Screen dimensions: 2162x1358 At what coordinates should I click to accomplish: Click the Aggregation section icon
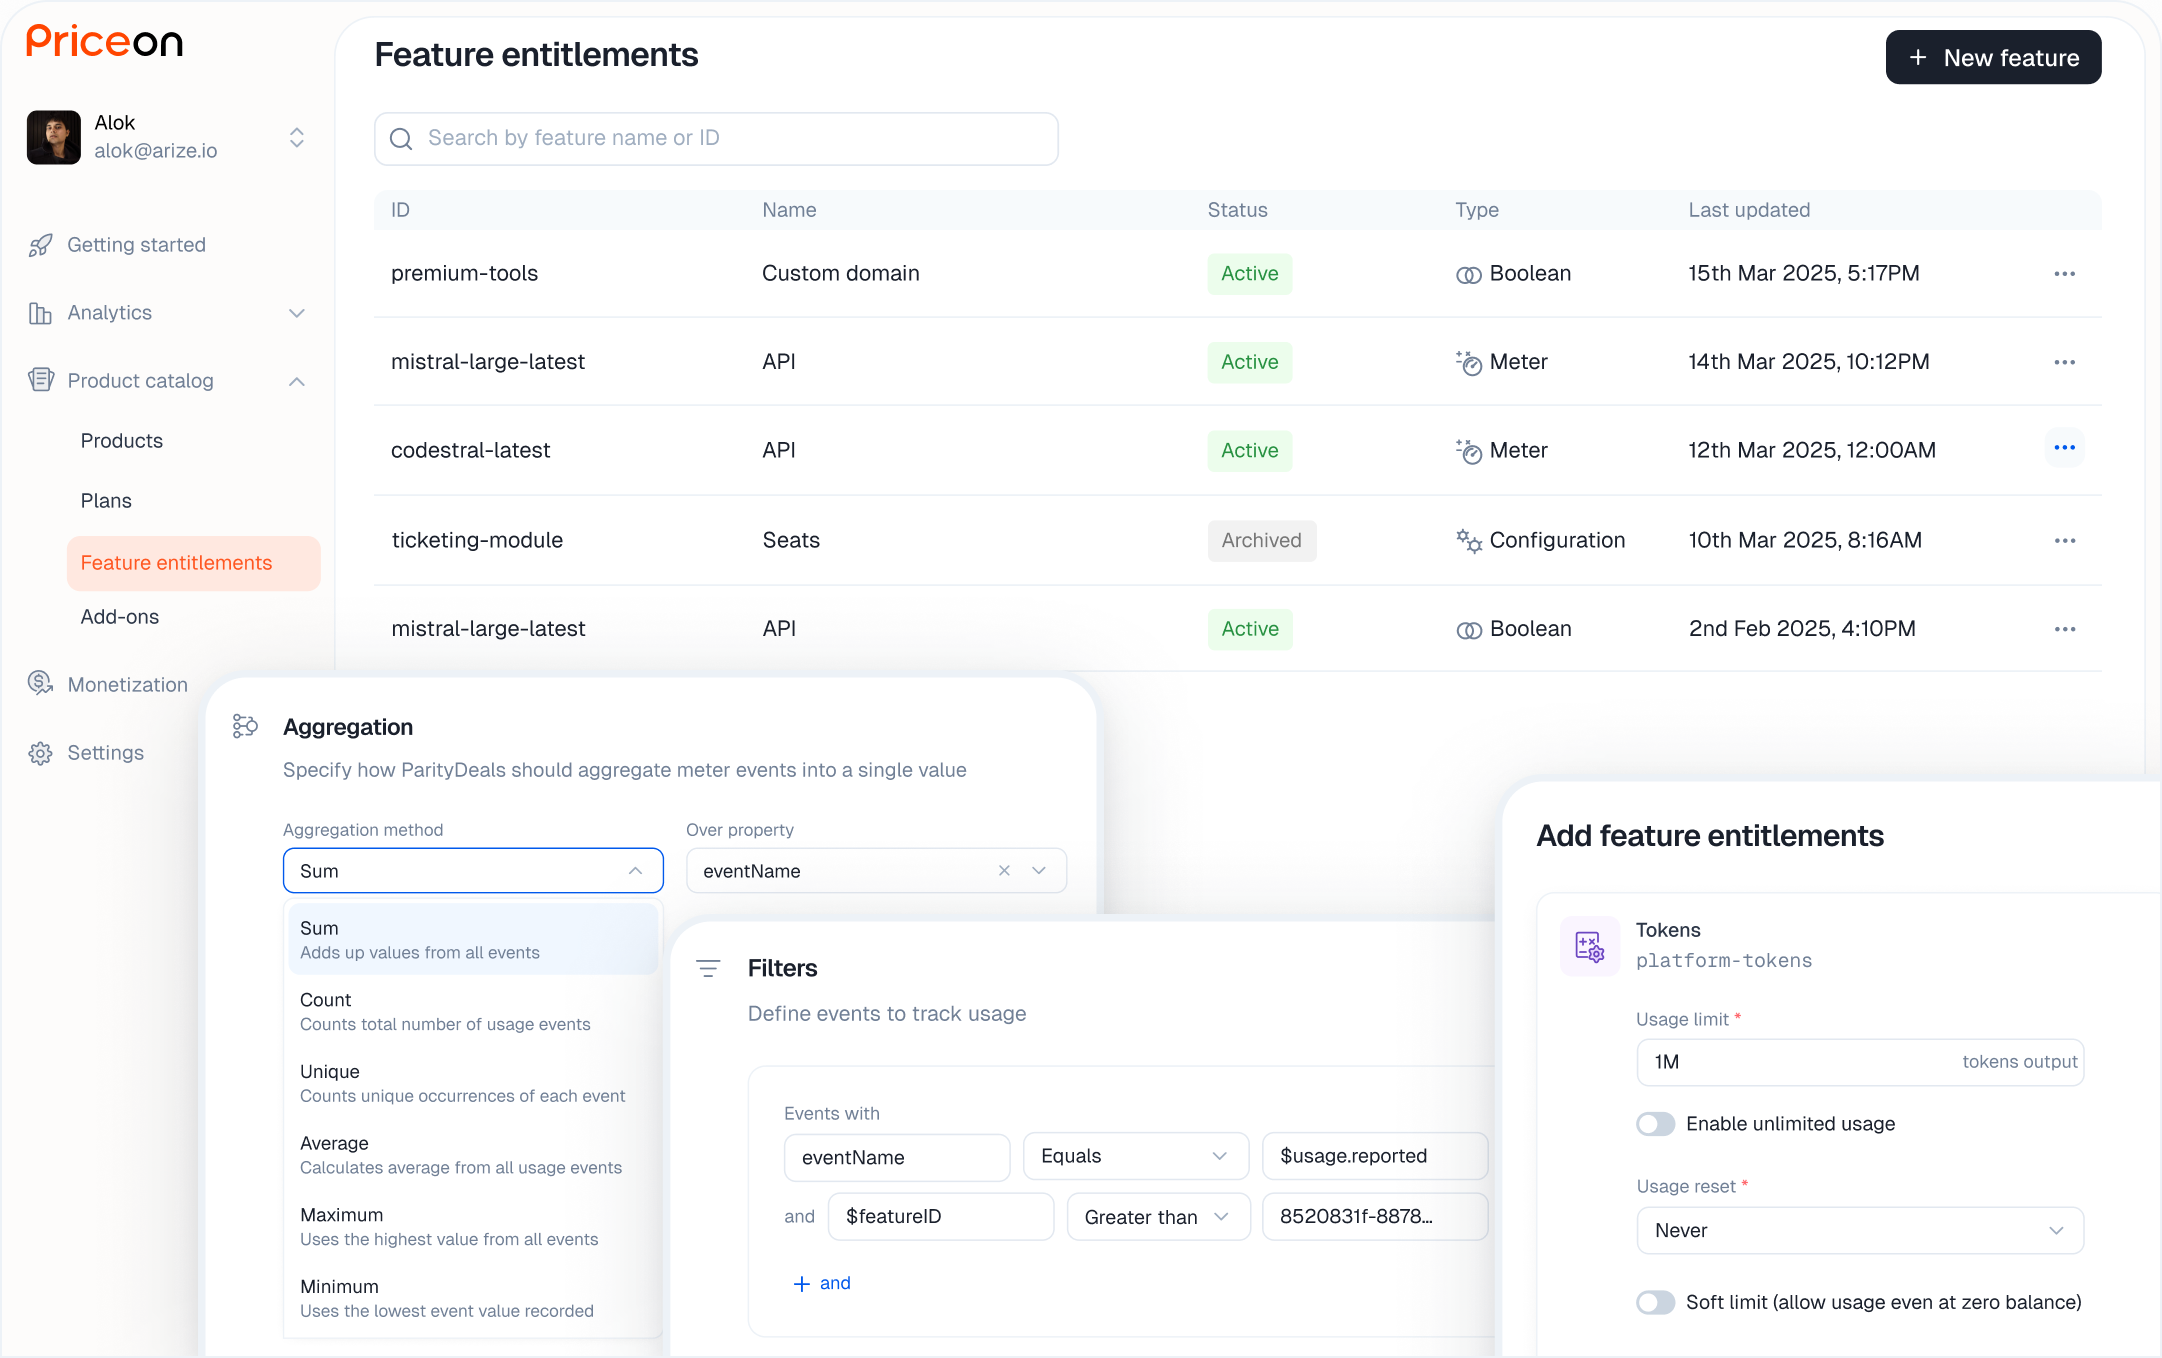click(x=245, y=726)
